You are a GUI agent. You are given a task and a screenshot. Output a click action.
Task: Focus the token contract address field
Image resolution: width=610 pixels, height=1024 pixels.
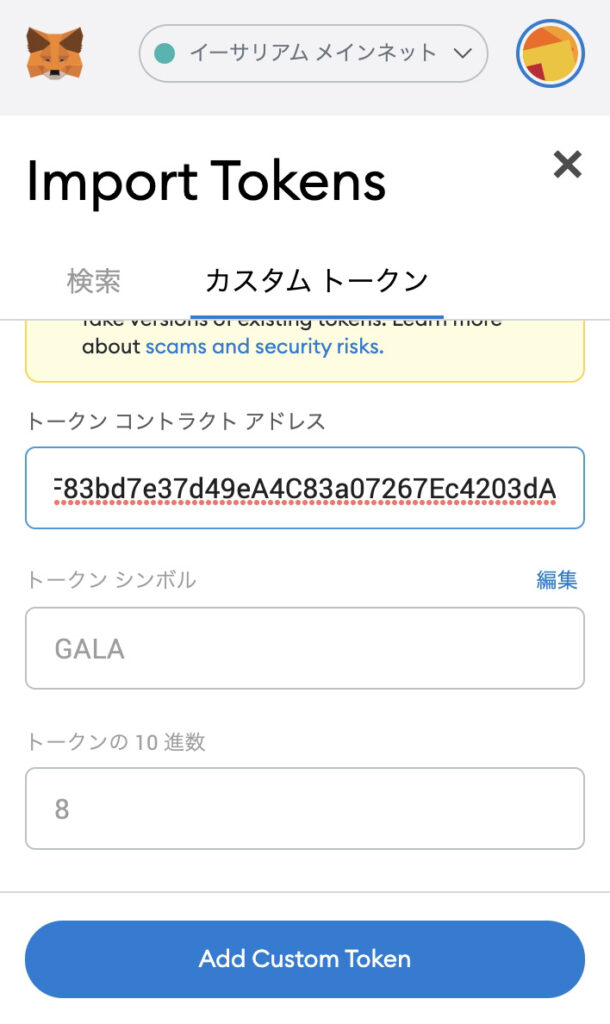[x=305, y=488]
